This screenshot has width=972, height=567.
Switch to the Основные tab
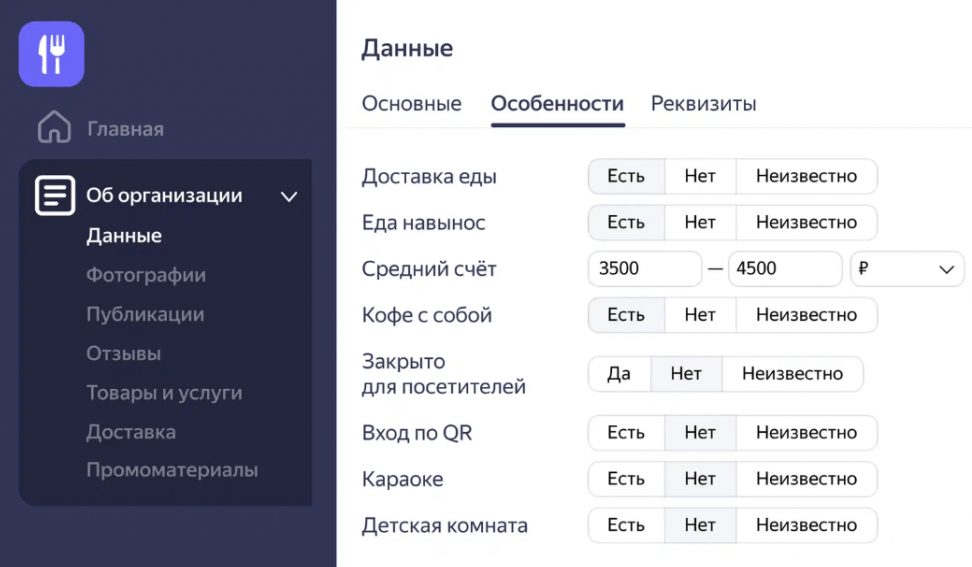tap(411, 104)
